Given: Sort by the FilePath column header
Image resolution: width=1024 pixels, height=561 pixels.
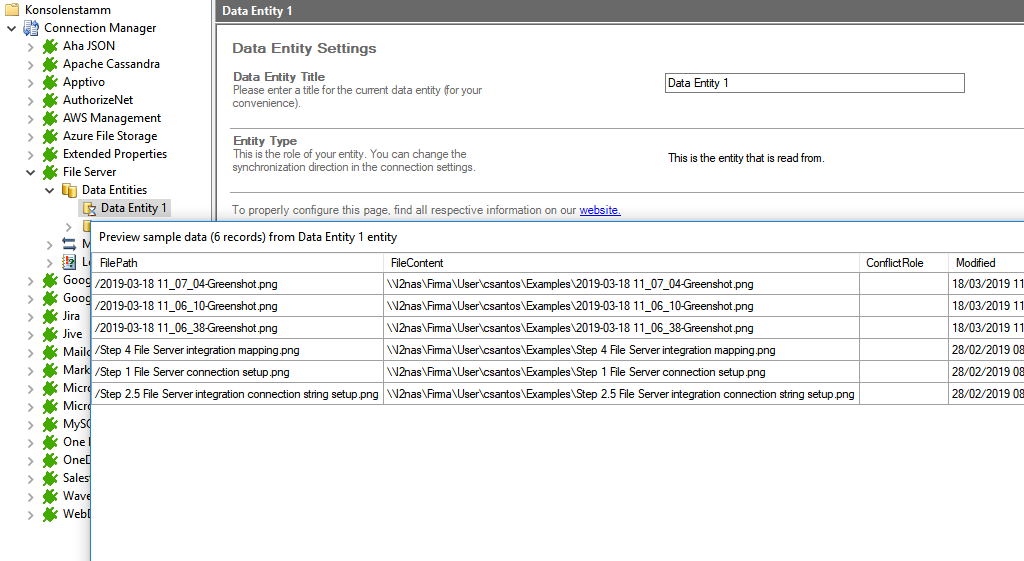Looking at the screenshot, I should [x=238, y=263].
